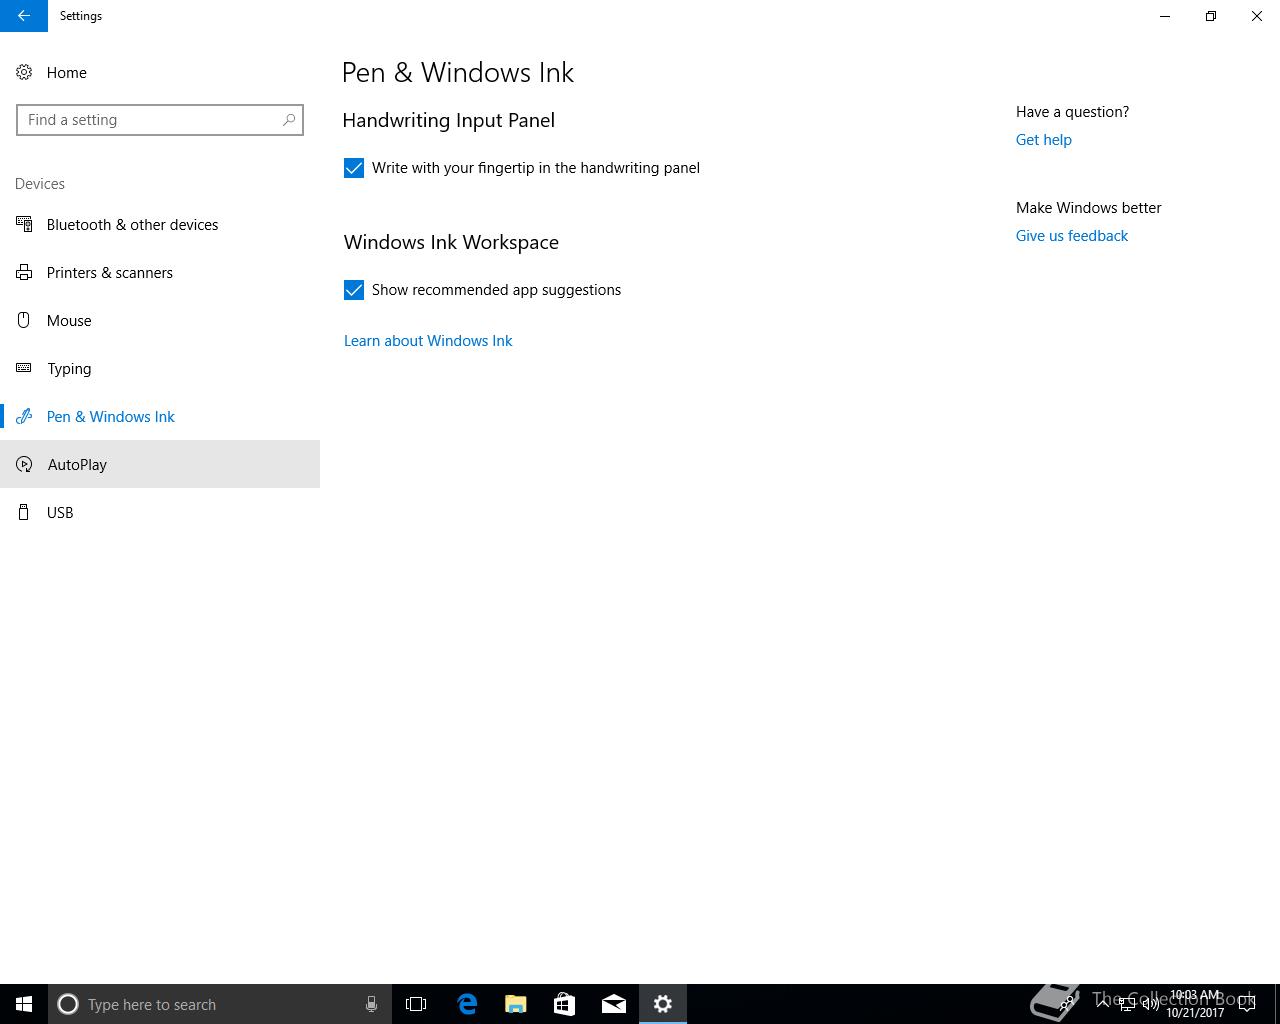Close the Settings window
This screenshot has width=1280, height=1024.
pos(1257,16)
